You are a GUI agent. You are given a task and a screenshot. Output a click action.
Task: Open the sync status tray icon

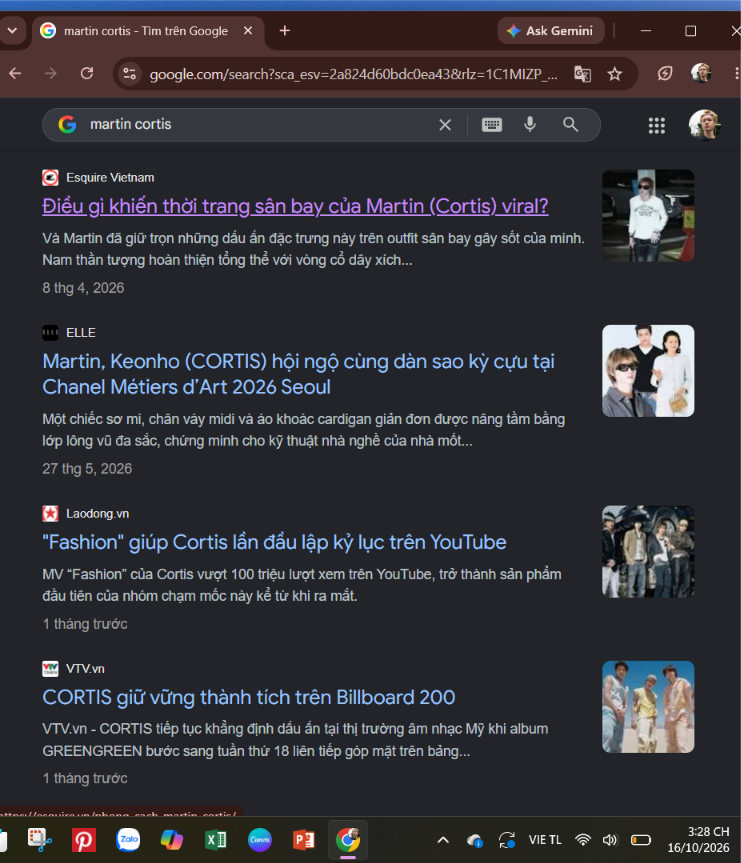(507, 840)
